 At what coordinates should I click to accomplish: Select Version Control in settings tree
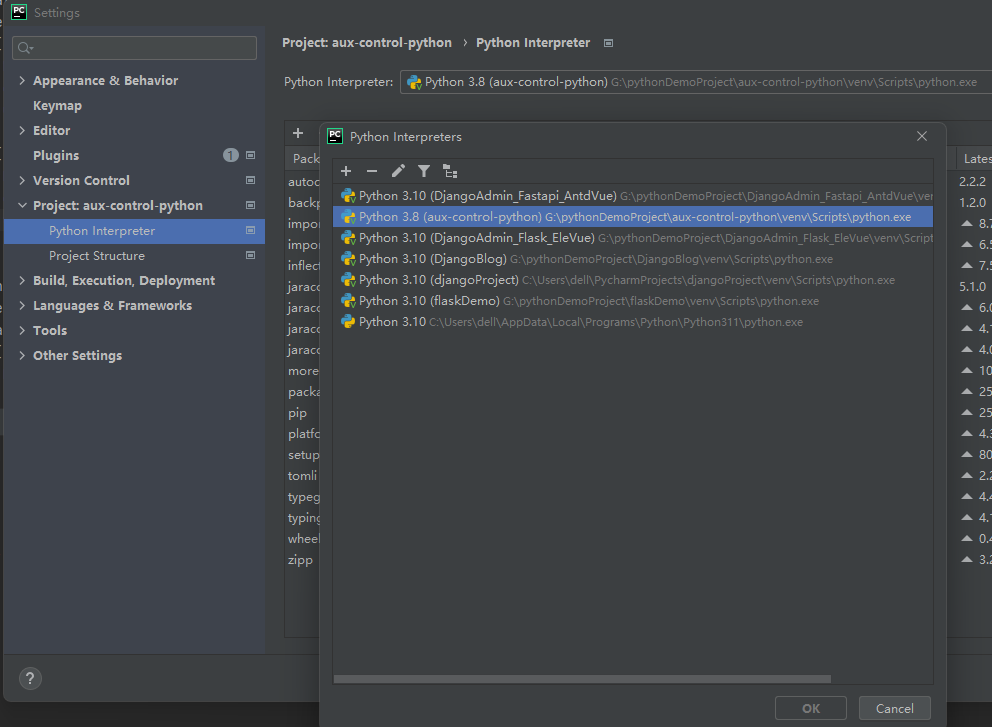(x=81, y=180)
